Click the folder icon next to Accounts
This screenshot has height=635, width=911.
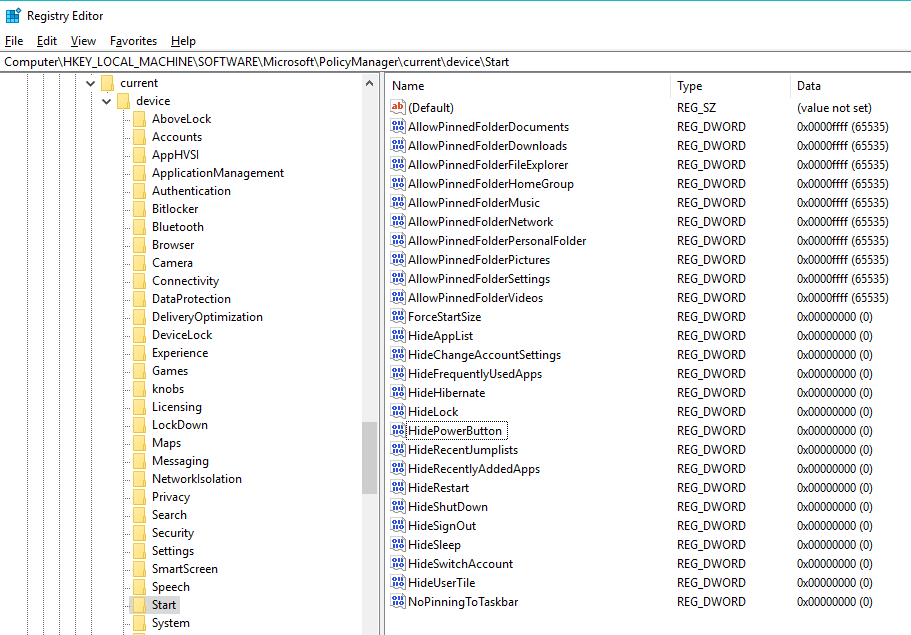coord(139,137)
